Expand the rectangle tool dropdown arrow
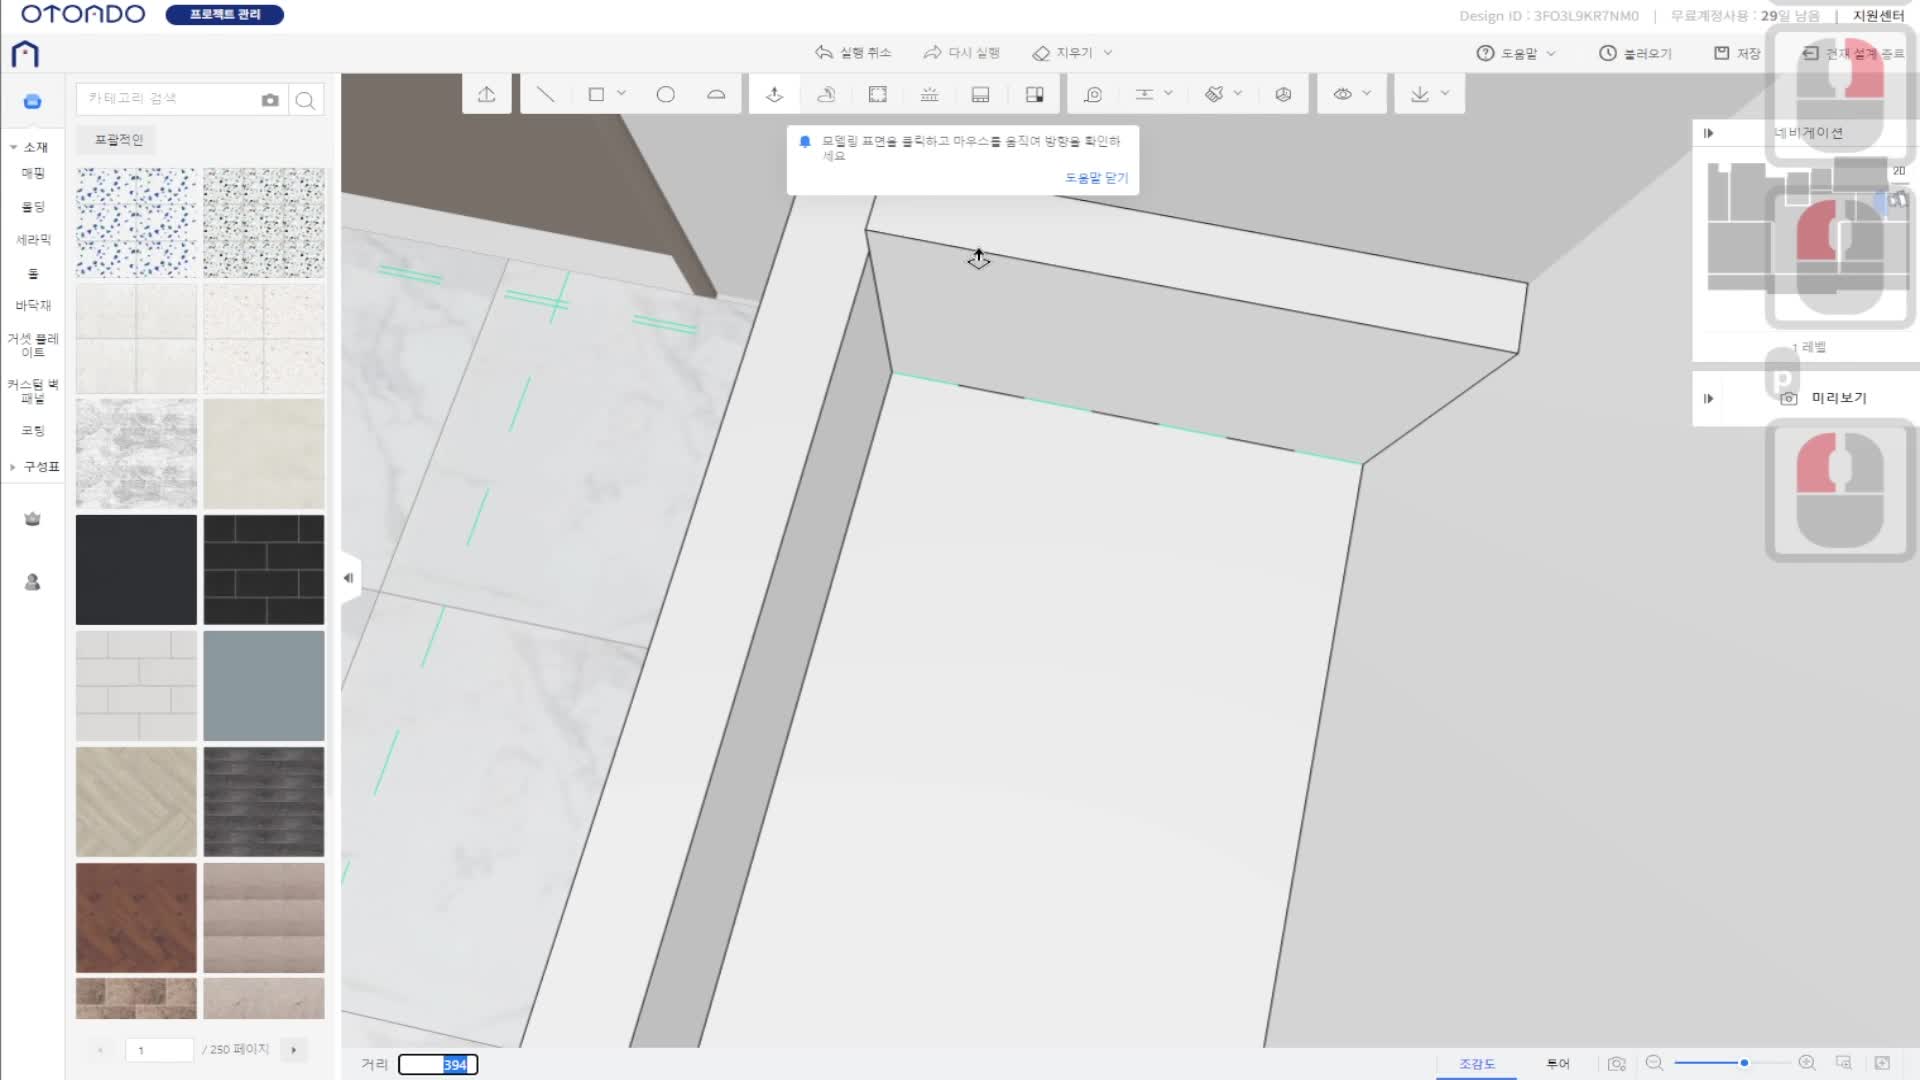 [621, 93]
